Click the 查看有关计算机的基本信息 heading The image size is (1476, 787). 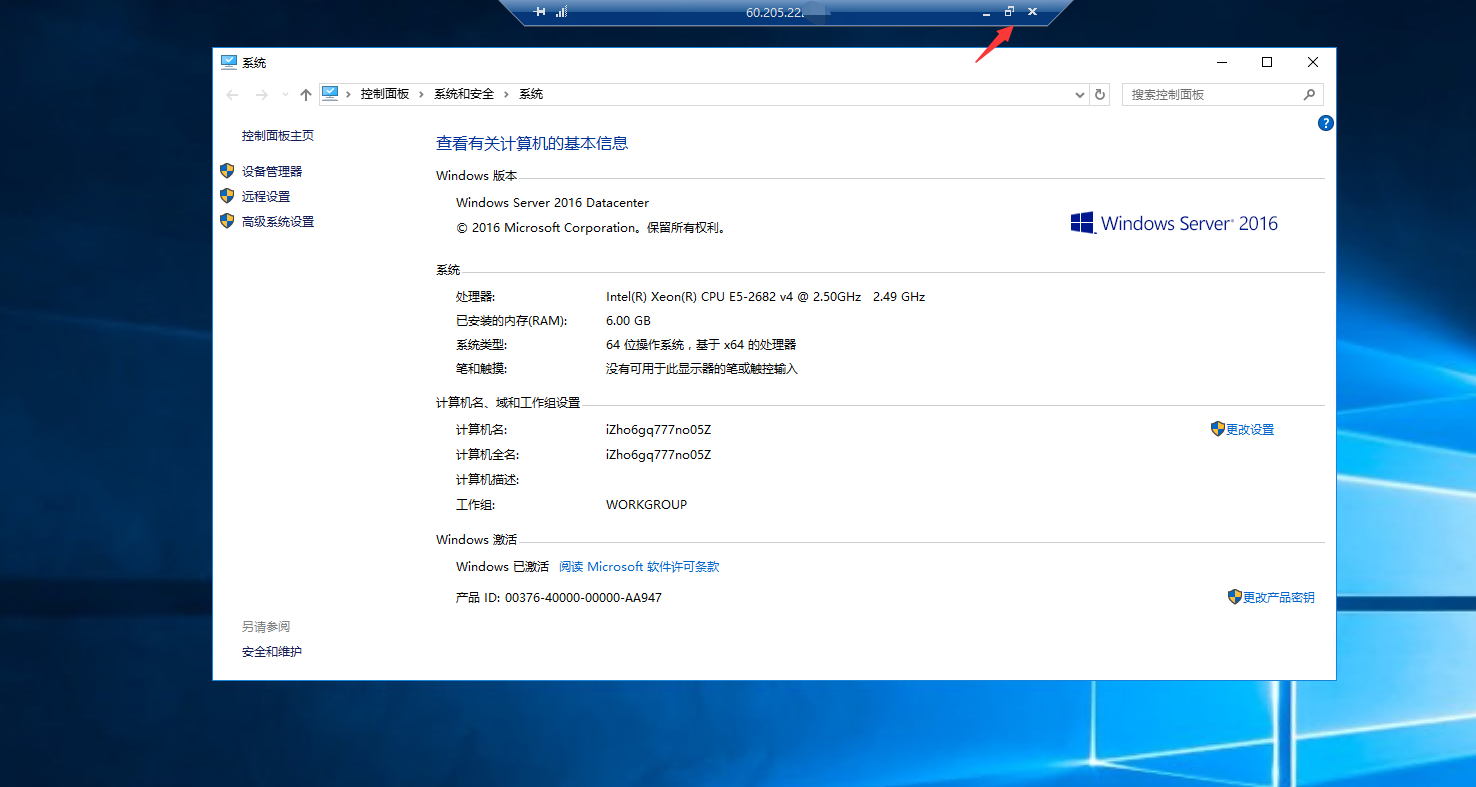click(532, 143)
